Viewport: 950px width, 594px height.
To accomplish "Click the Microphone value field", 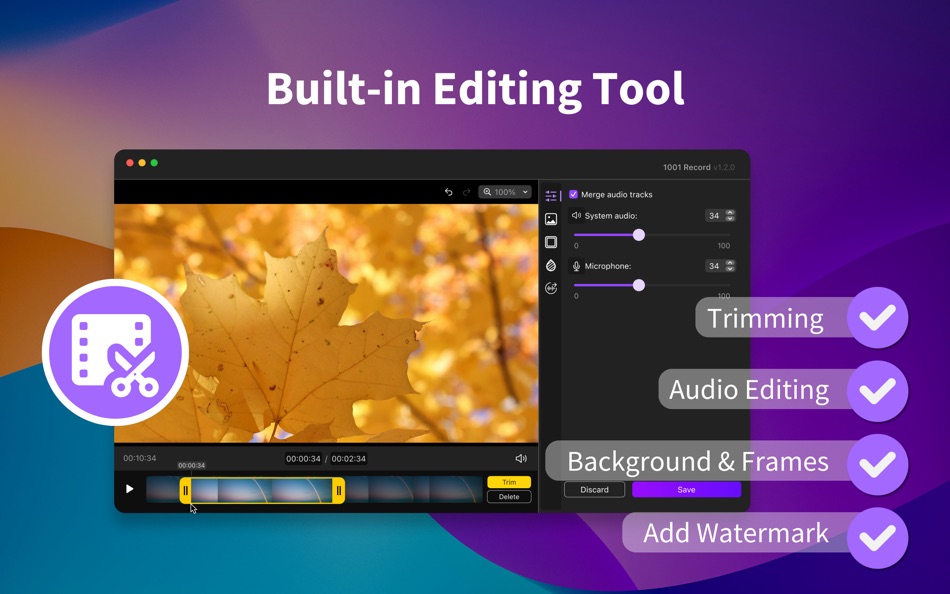I will [x=714, y=266].
